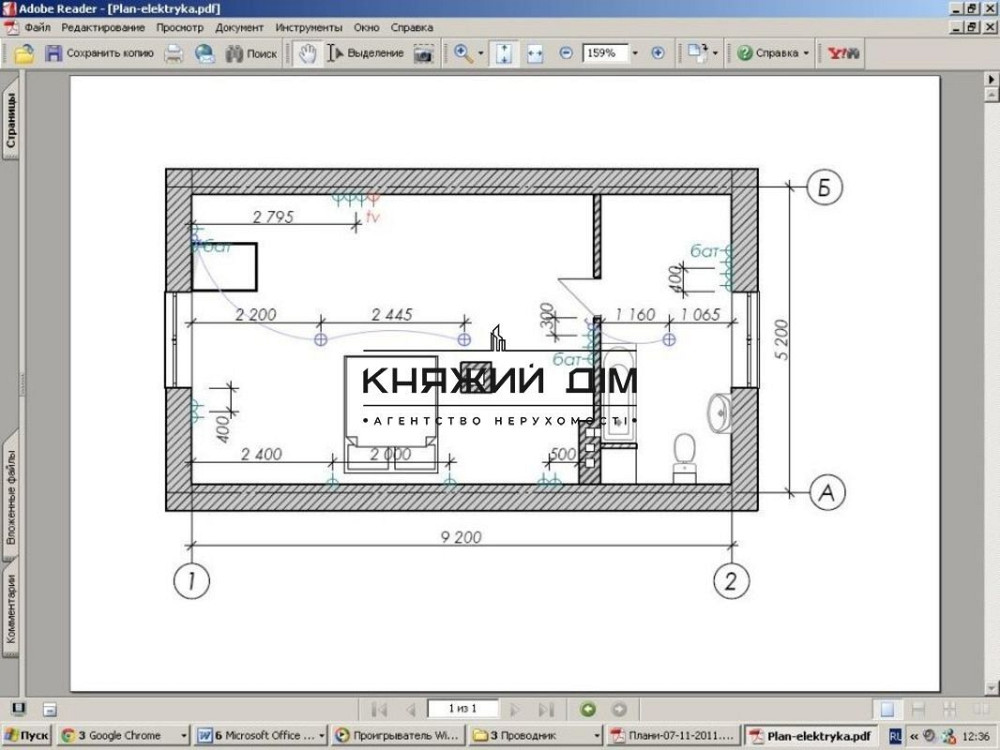The width and height of the screenshot is (1000, 750).
Task: Click the Open file folder icon
Action: coord(24,53)
